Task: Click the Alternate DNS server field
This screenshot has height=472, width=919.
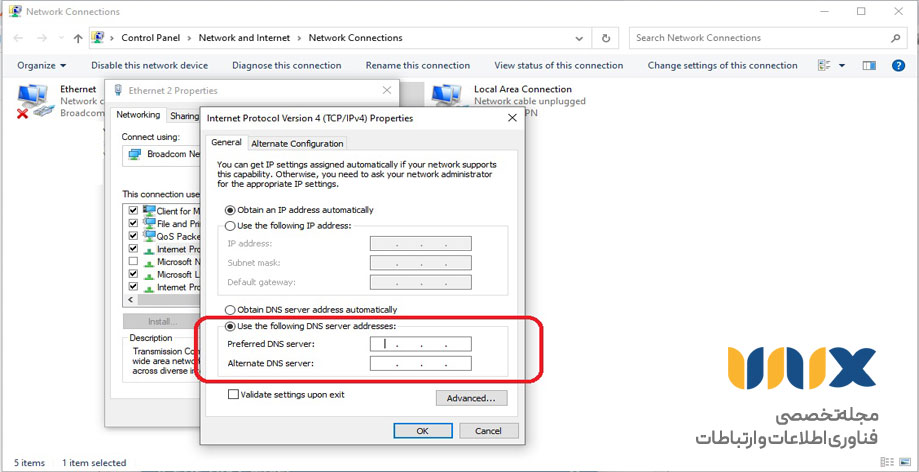Action: pos(420,364)
